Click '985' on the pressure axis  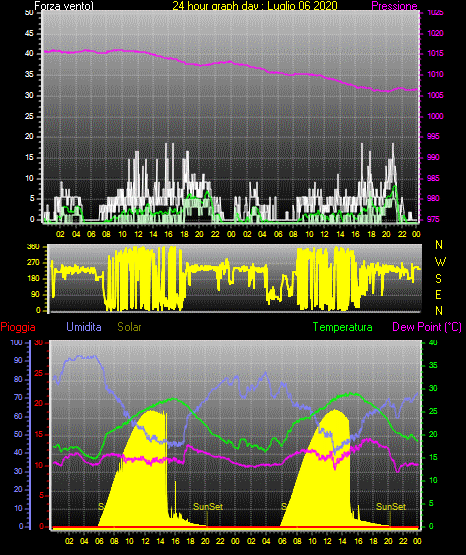click(433, 178)
